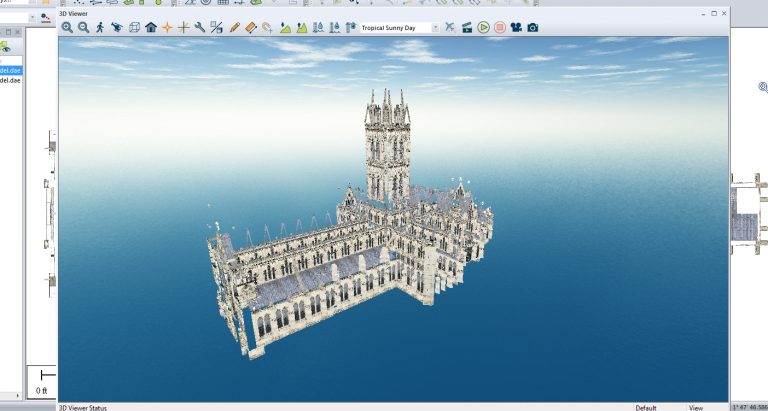Viewport: 768px width, 411px height.
Task: Click the video camera record icon
Action: coord(516,27)
